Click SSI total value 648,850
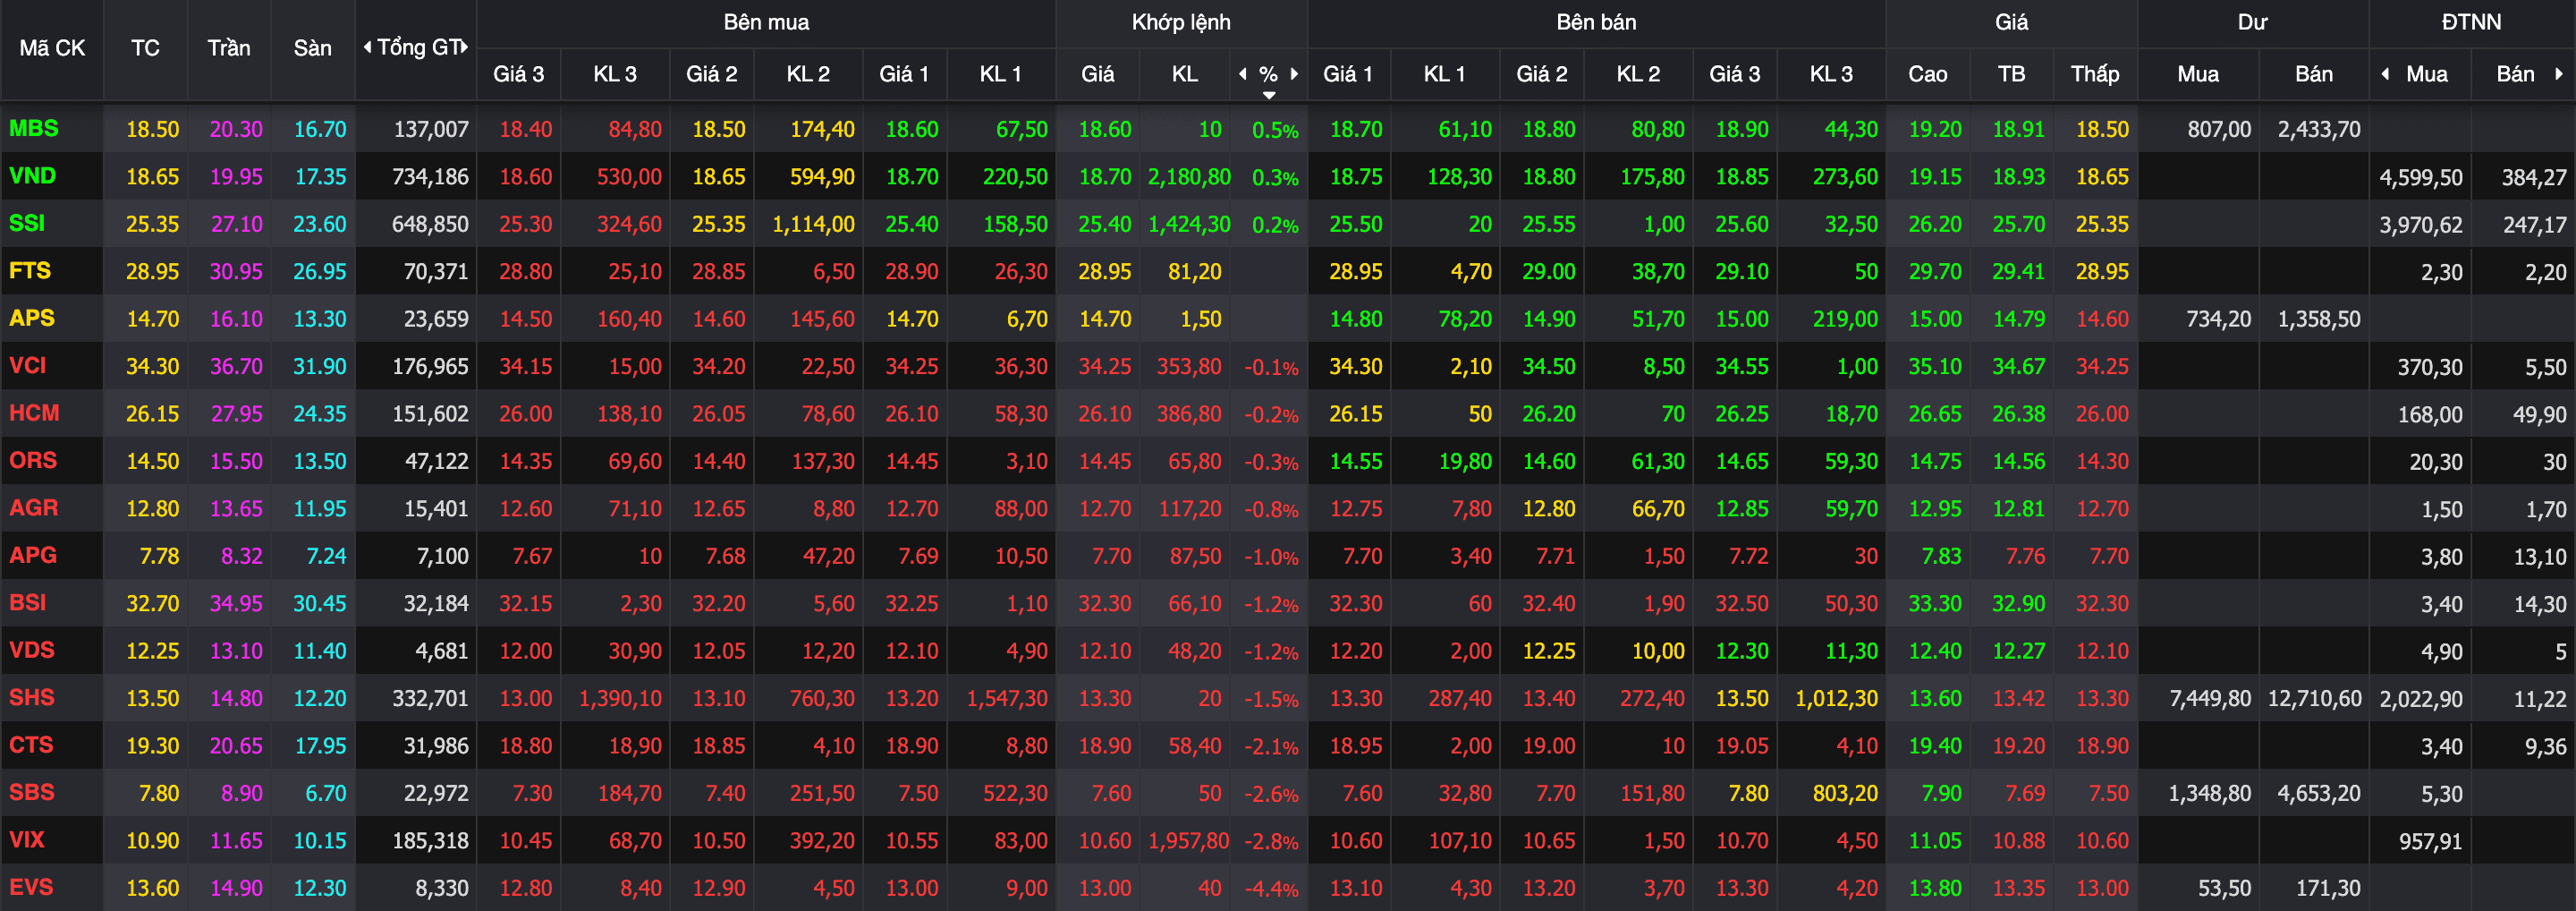The image size is (2576, 911). 430,224
